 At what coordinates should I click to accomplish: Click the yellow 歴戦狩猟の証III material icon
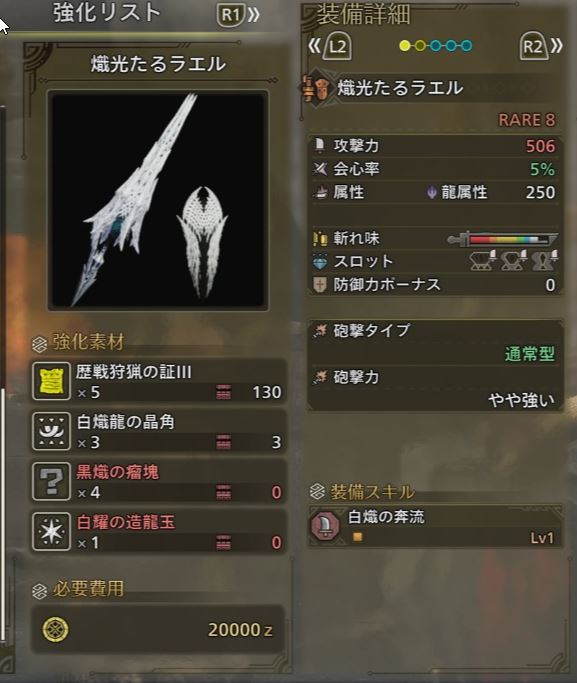coord(51,381)
